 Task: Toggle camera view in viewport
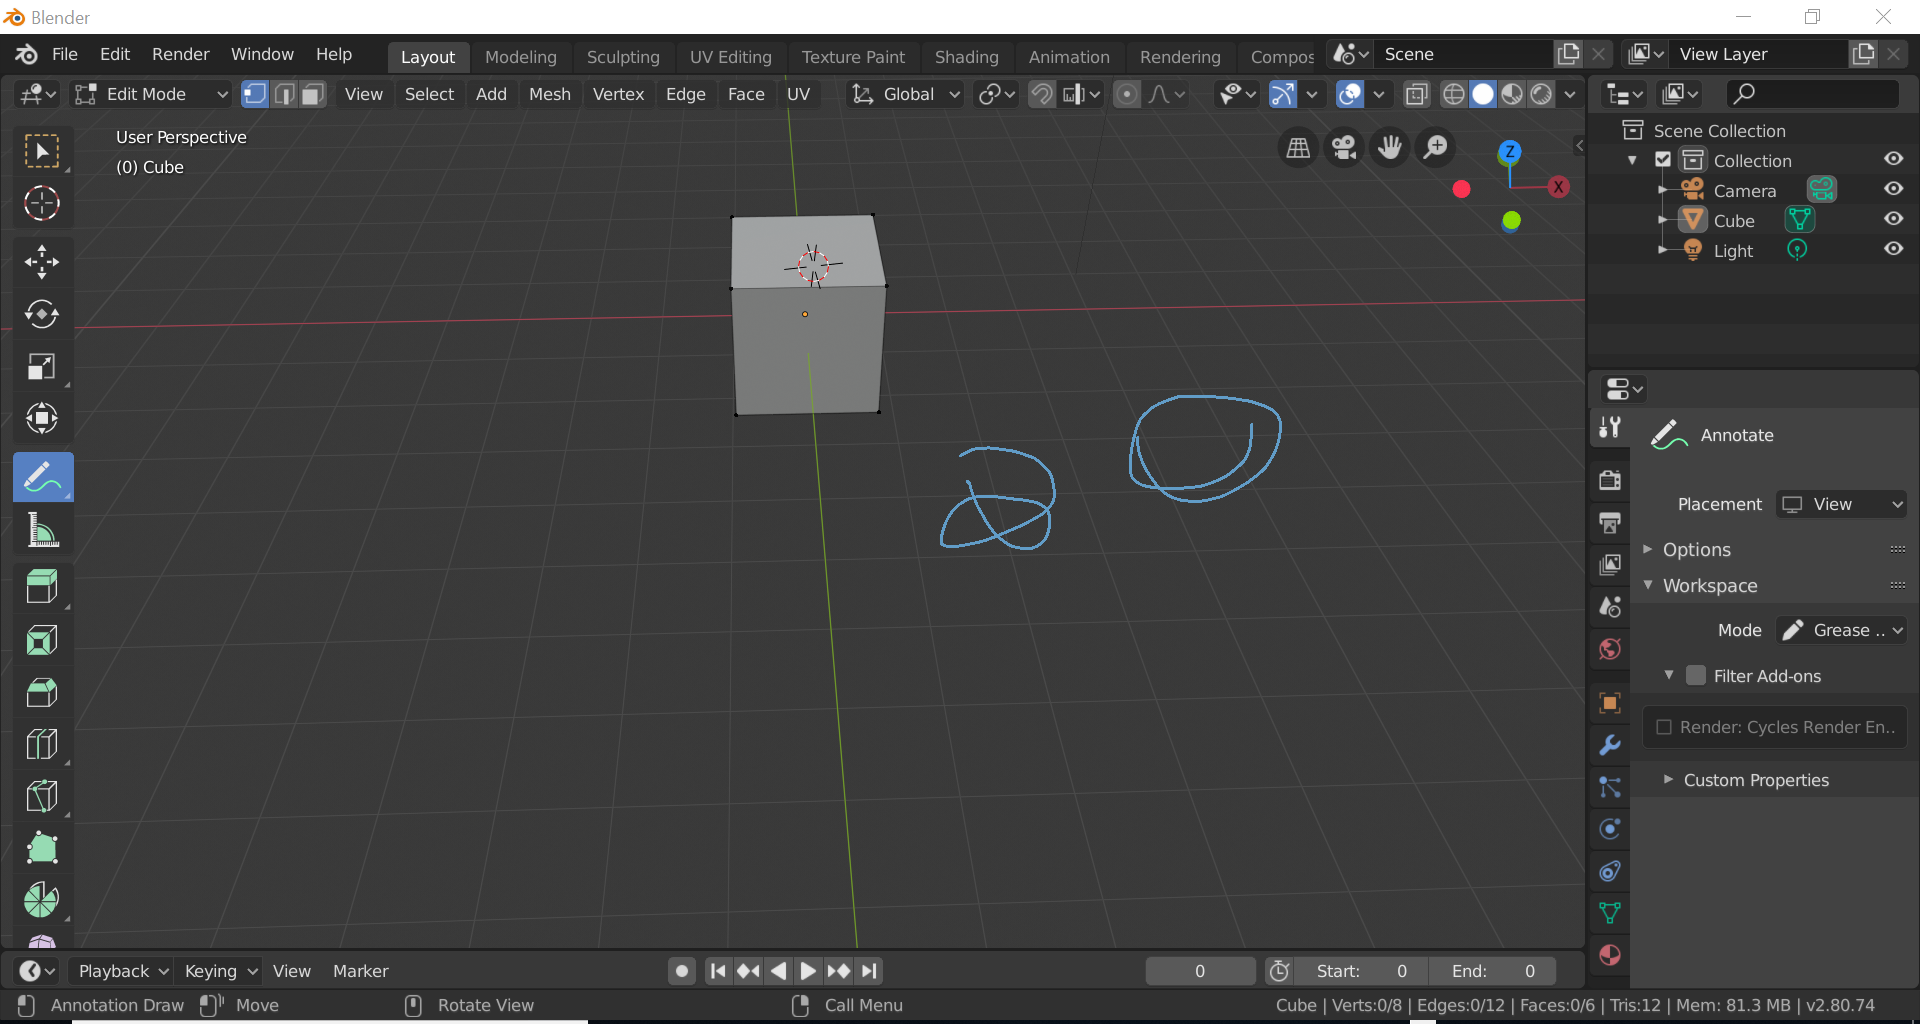(1344, 148)
